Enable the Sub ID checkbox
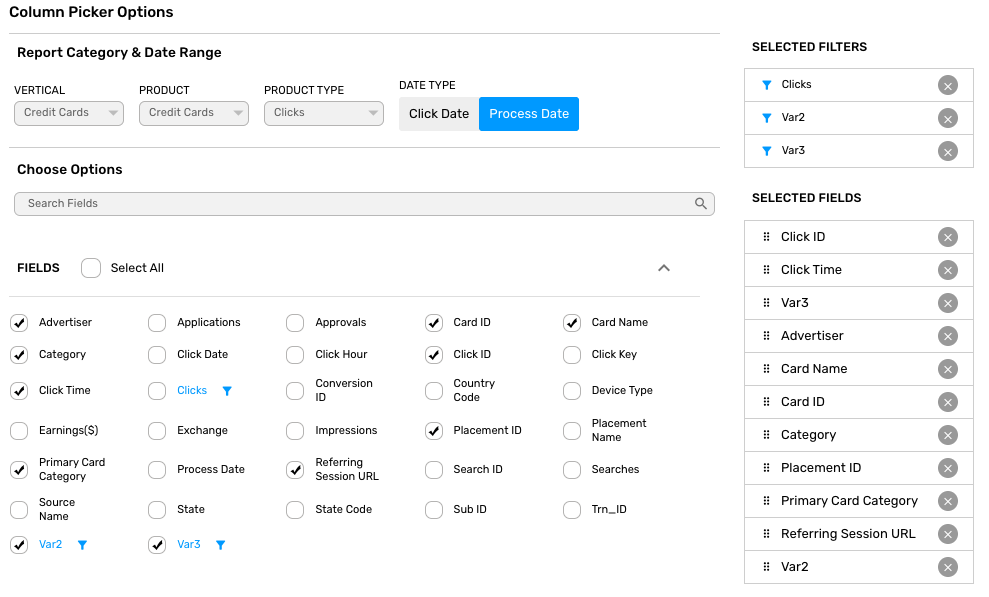 (433, 509)
